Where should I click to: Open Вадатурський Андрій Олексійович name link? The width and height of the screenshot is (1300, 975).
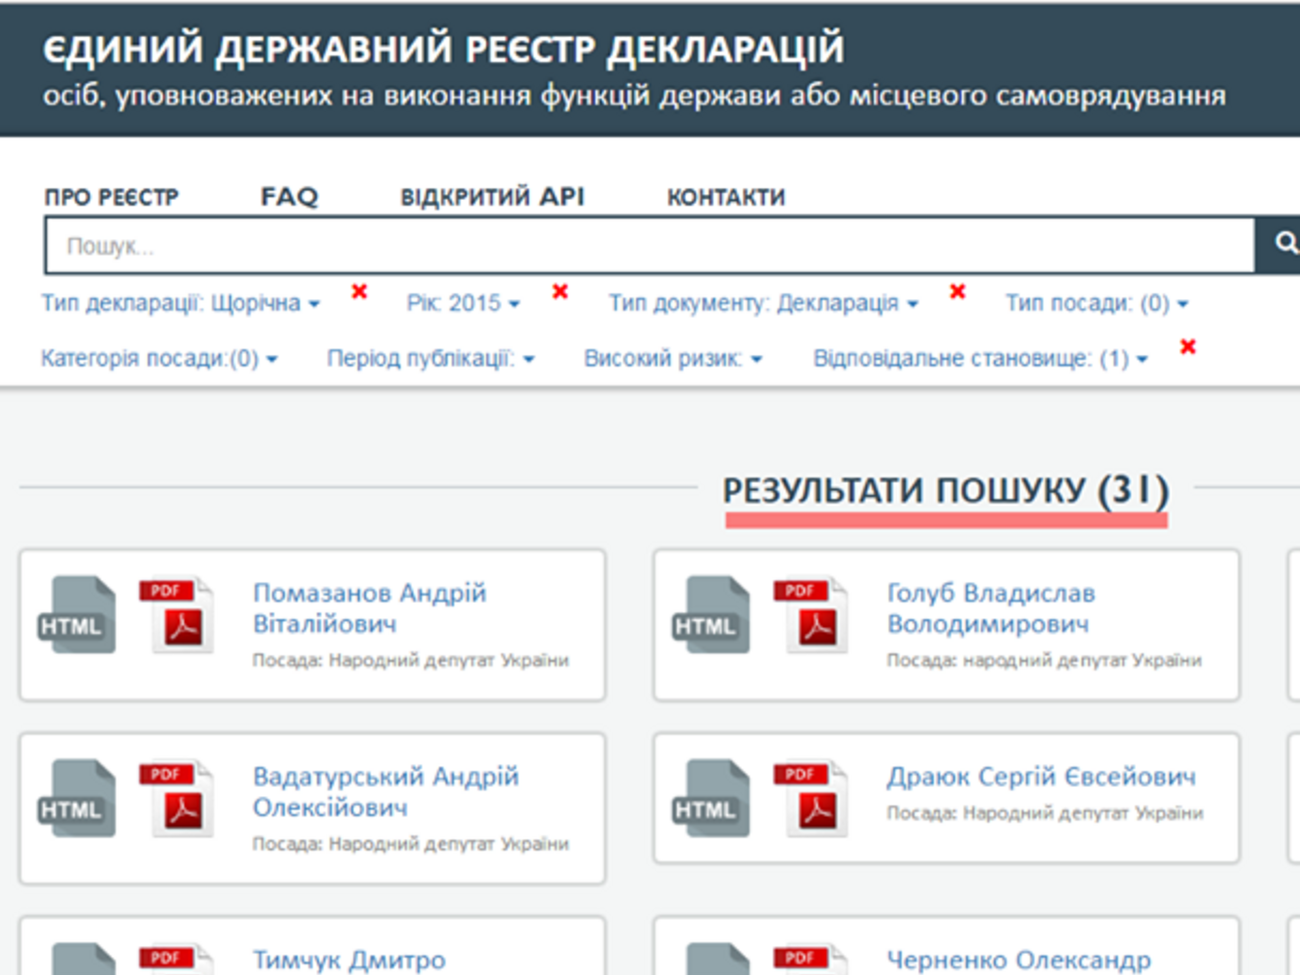click(385, 791)
